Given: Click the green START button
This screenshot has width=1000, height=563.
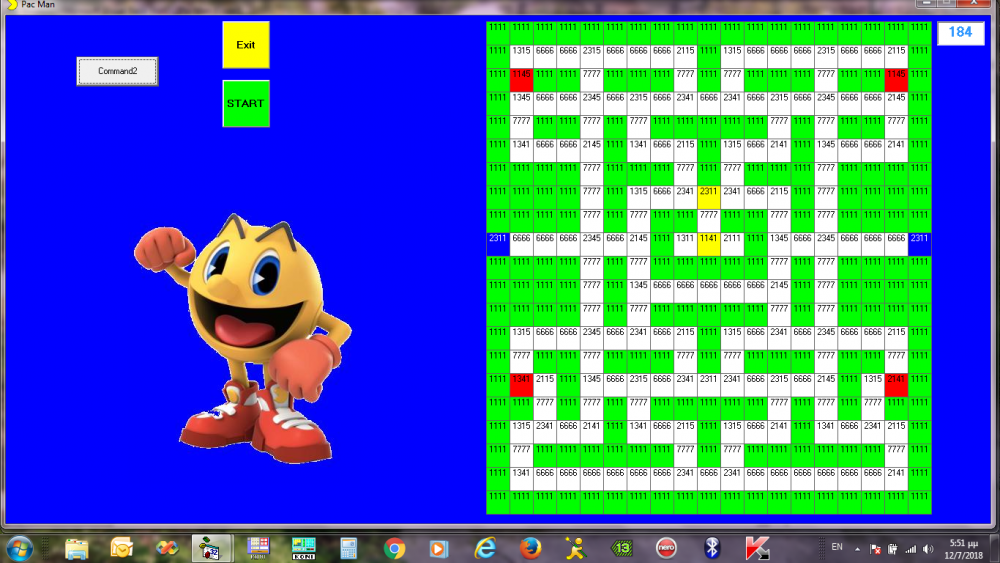Looking at the screenshot, I should [x=246, y=103].
